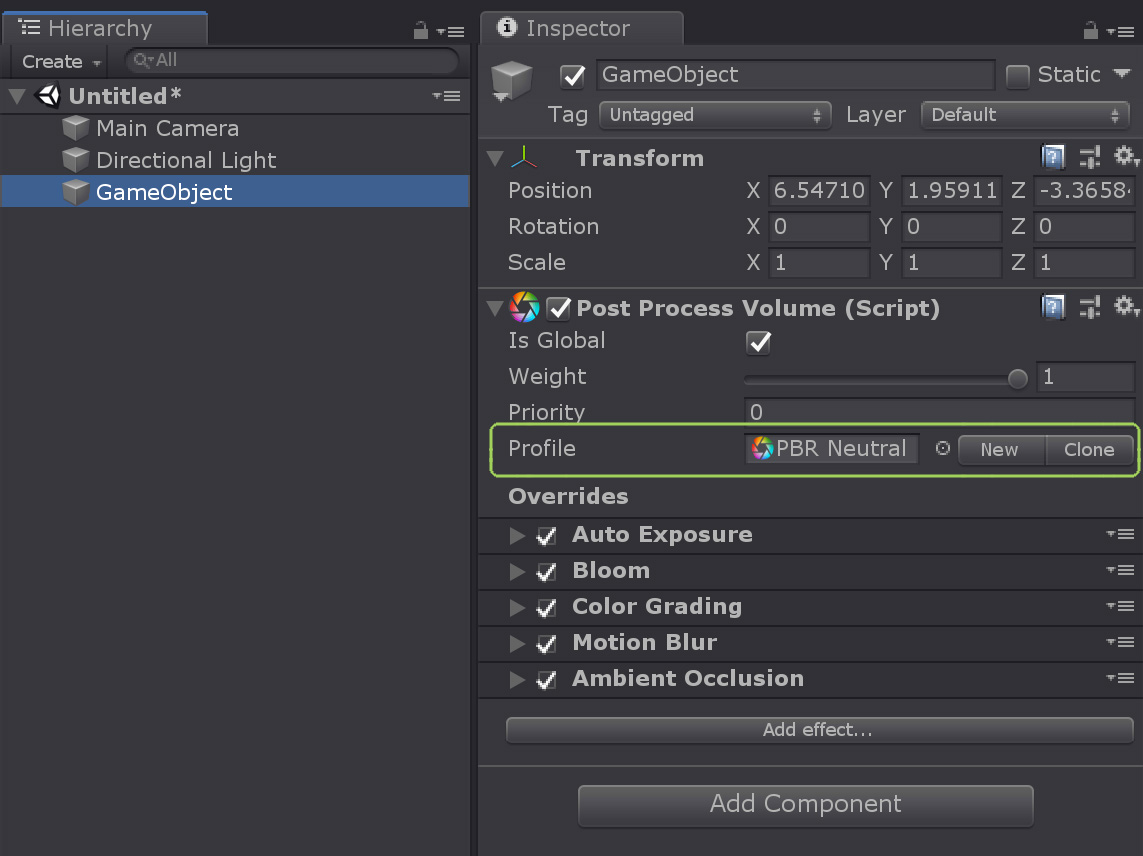Image resolution: width=1143 pixels, height=856 pixels.
Task: Expand the Color Grading override
Action: 517,606
